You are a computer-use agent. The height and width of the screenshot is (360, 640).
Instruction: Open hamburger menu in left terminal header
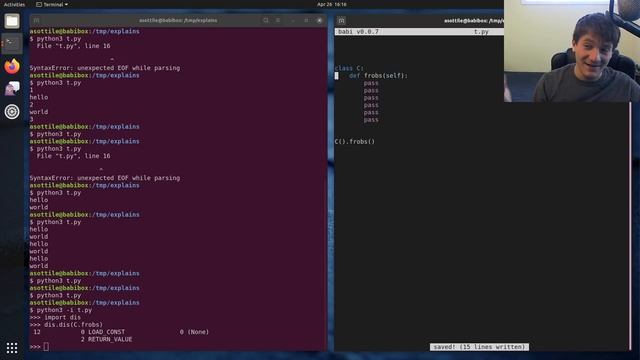point(278,20)
